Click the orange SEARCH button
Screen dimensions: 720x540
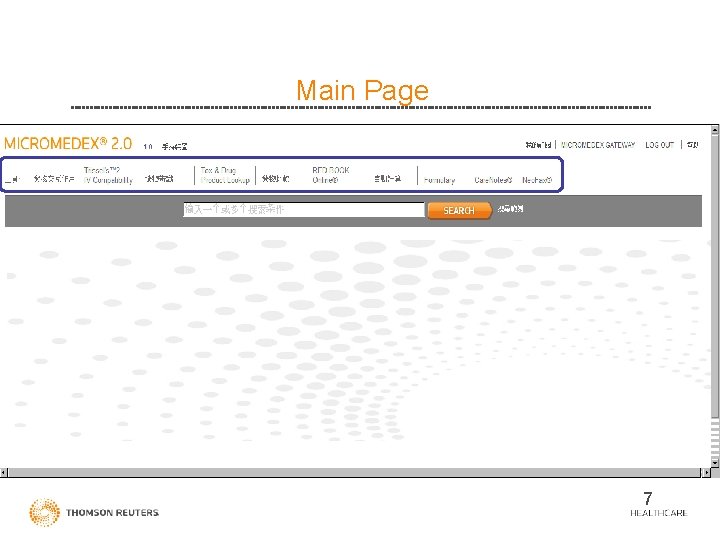459,210
